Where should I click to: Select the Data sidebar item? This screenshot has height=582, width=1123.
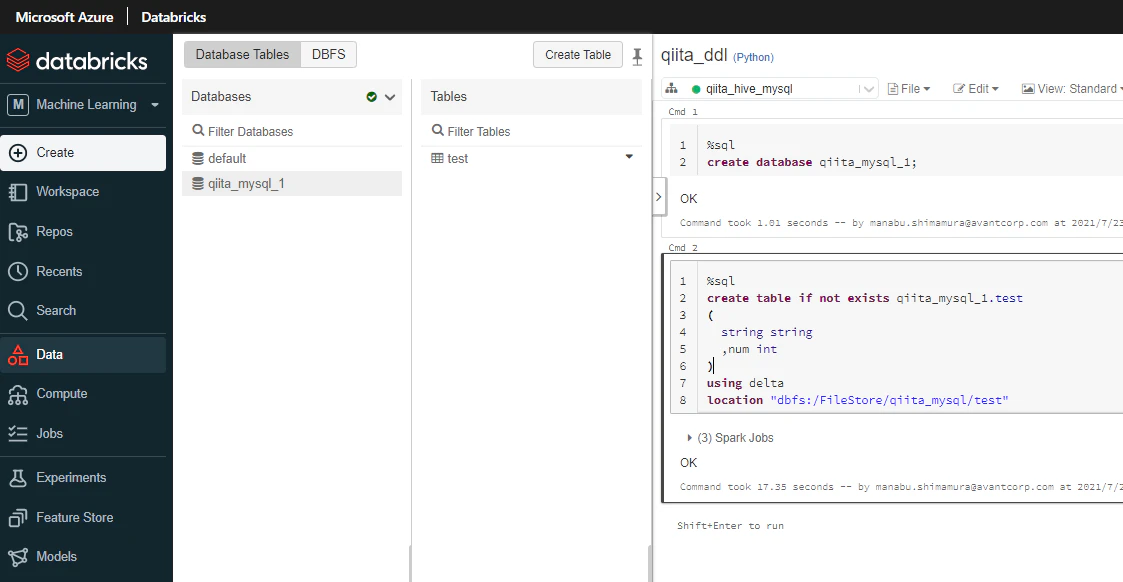[83, 354]
